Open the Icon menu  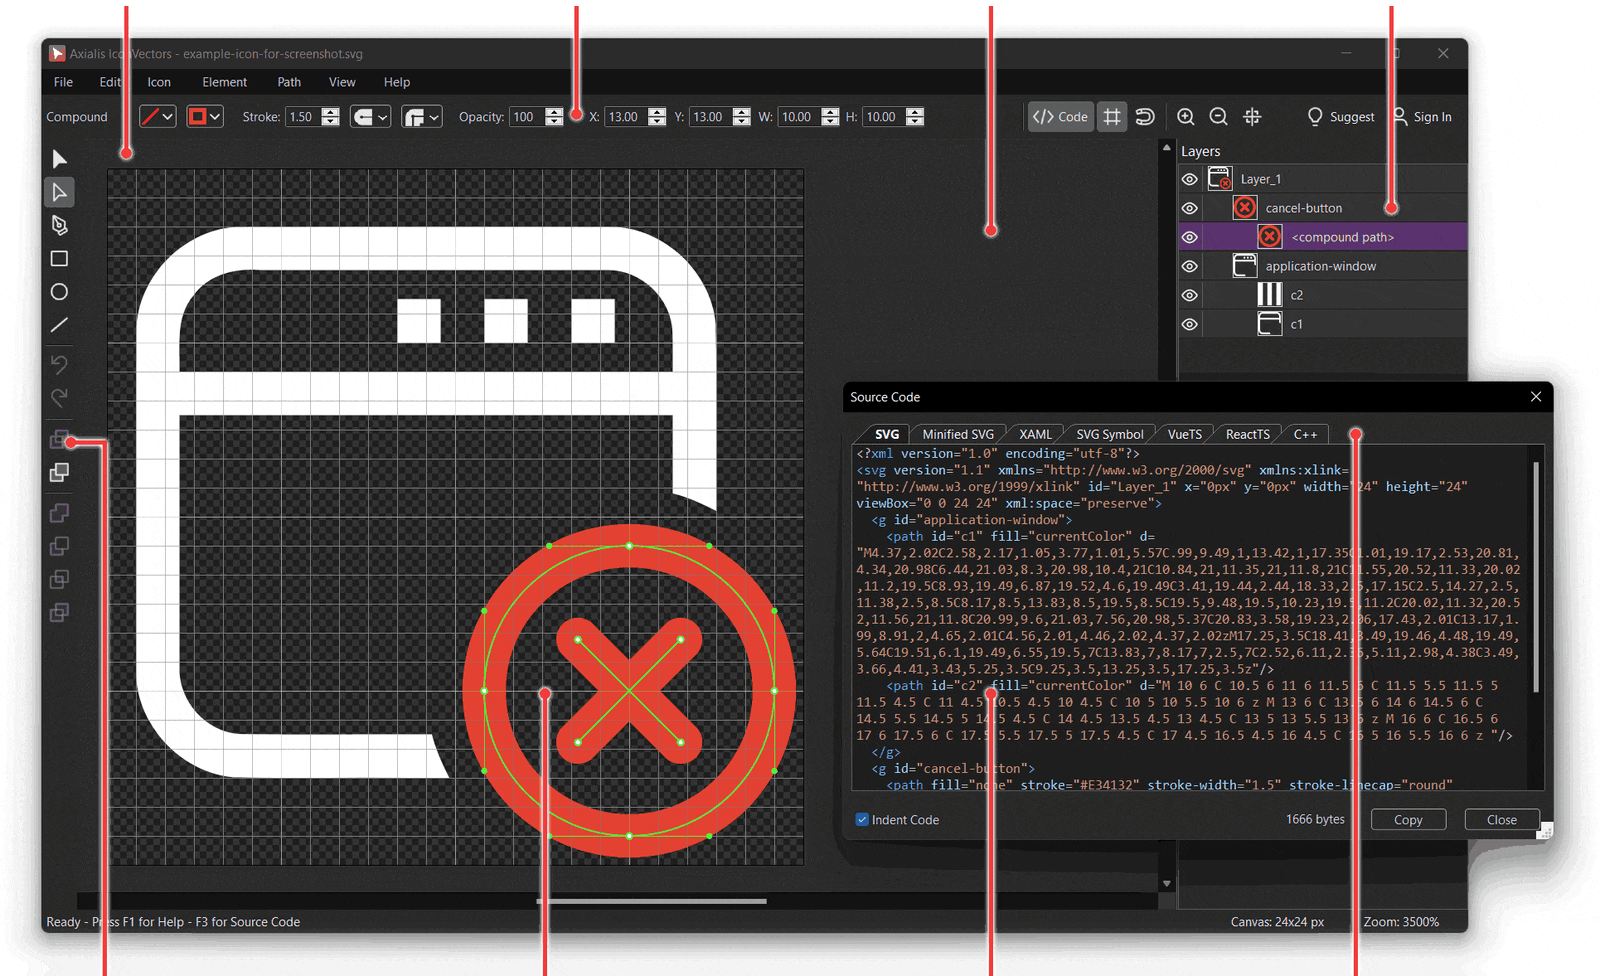159,82
